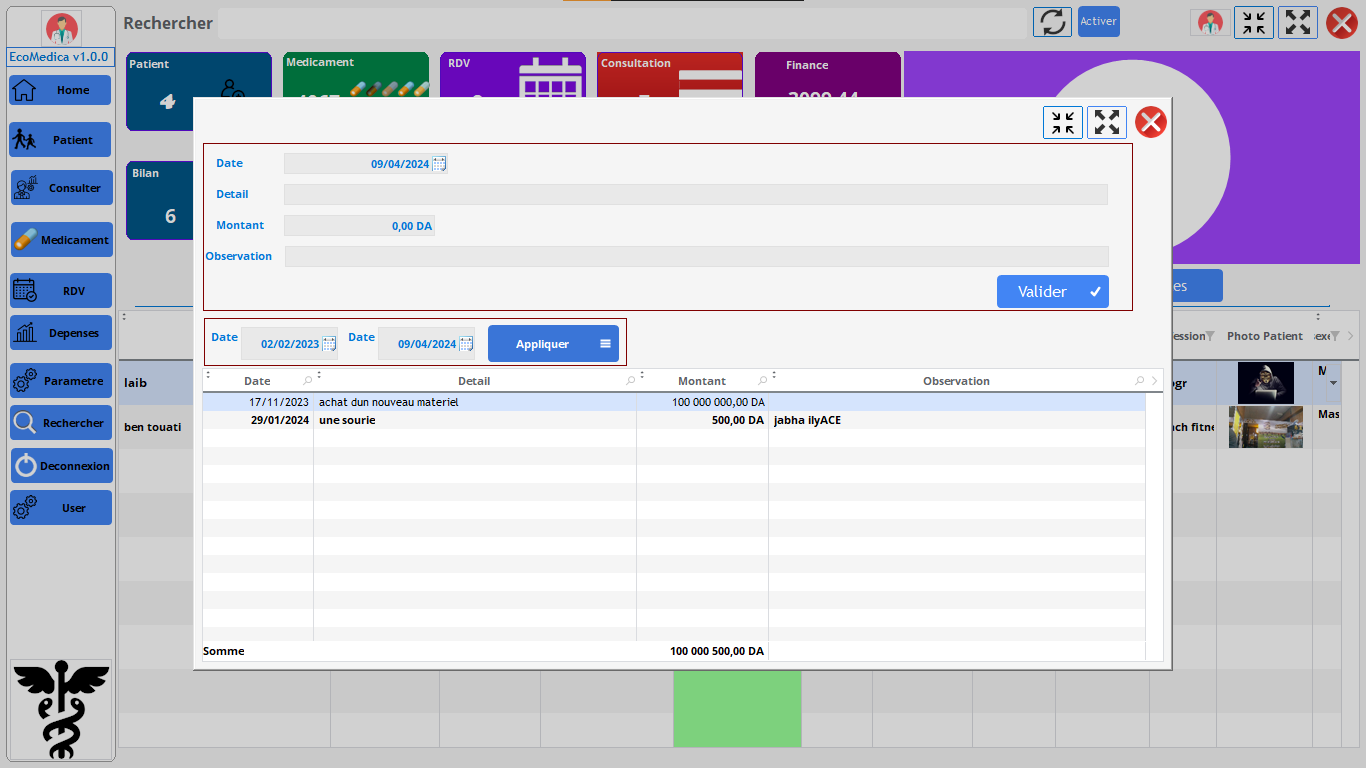The image size is (1366, 768).
Task: Click search magnifier in Detail column header
Action: (630, 381)
